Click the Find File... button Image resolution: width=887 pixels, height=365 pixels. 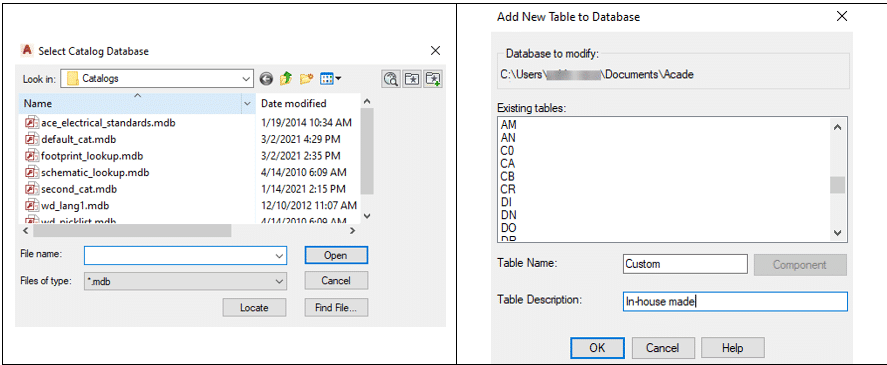coord(336,308)
